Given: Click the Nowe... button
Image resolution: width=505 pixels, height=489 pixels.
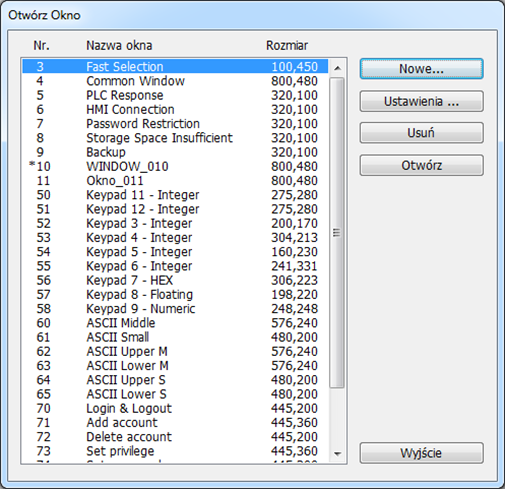Looking at the screenshot, I should point(421,69).
